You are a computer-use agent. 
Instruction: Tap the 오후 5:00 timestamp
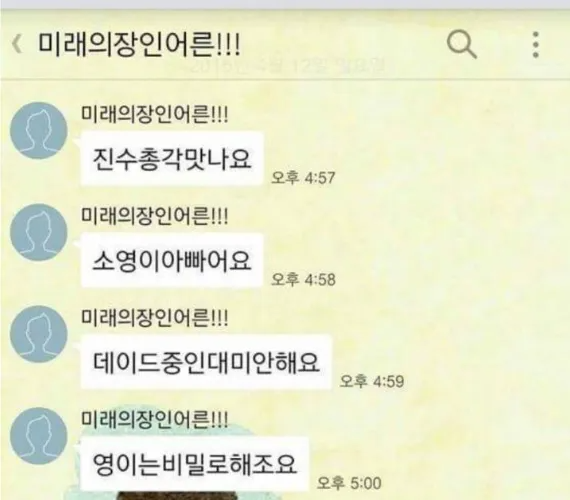pyautogui.click(x=349, y=483)
